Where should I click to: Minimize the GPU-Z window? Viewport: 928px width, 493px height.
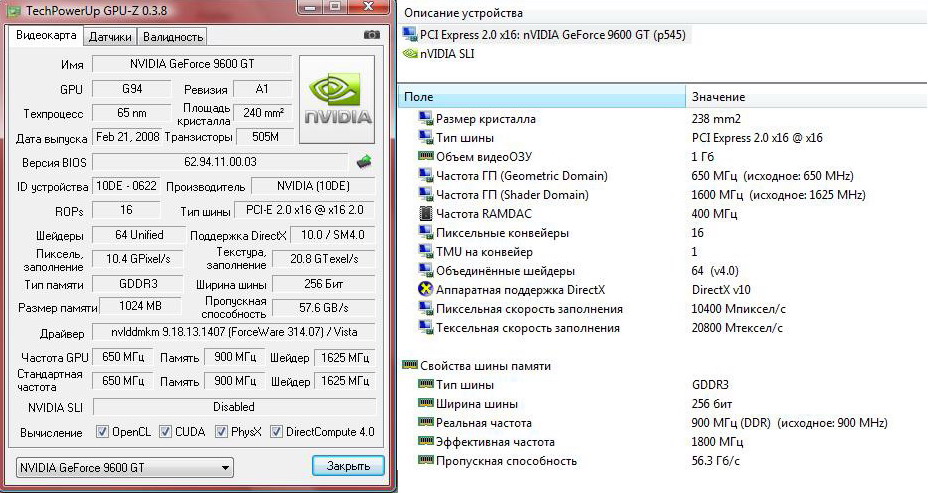[x=311, y=7]
